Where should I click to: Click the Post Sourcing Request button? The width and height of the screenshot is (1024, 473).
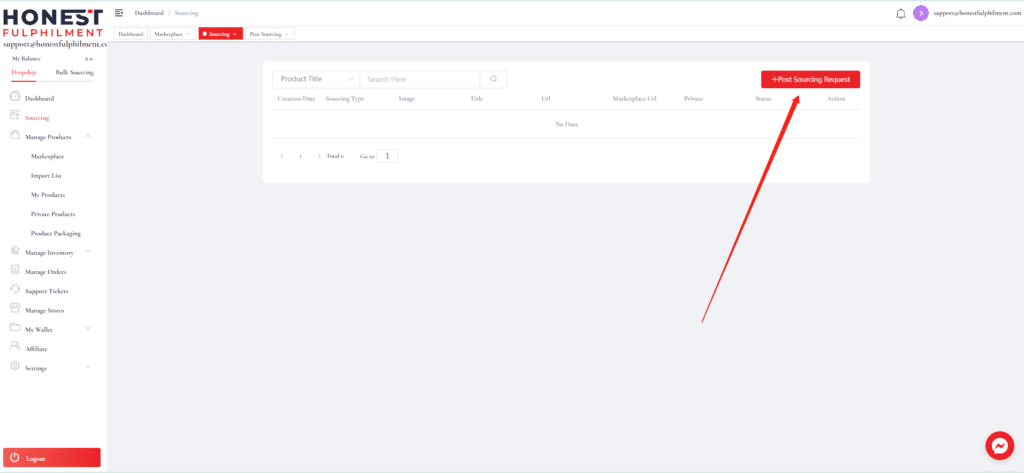810,79
